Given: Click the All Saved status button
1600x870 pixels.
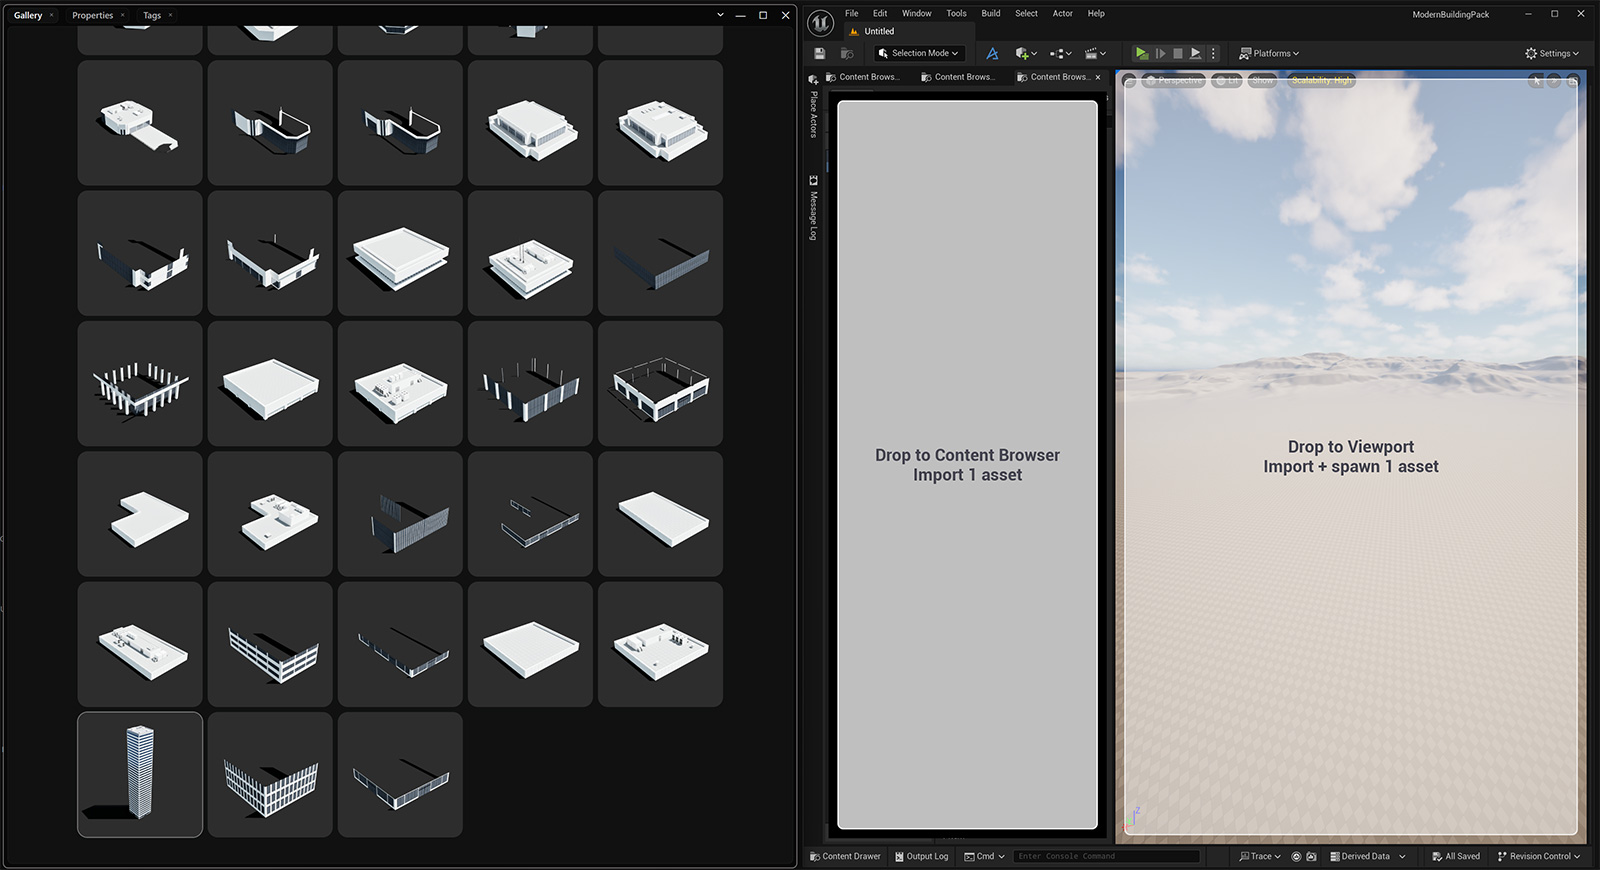Looking at the screenshot, I should (1456, 856).
